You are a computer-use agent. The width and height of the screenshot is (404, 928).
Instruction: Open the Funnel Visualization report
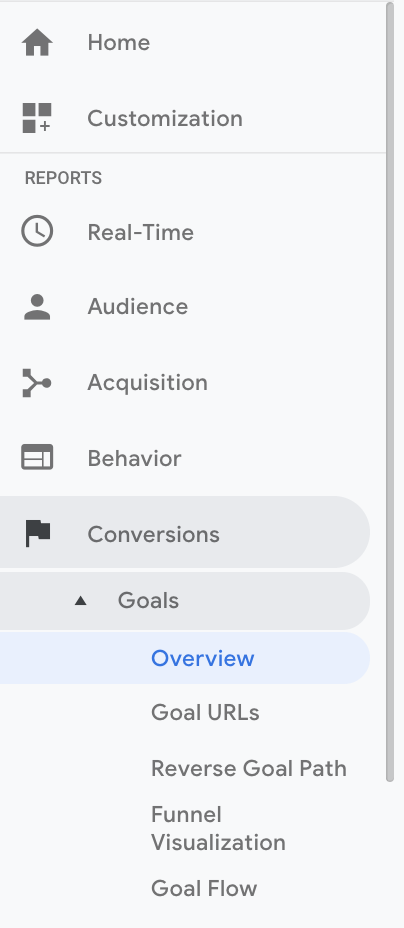point(218,829)
